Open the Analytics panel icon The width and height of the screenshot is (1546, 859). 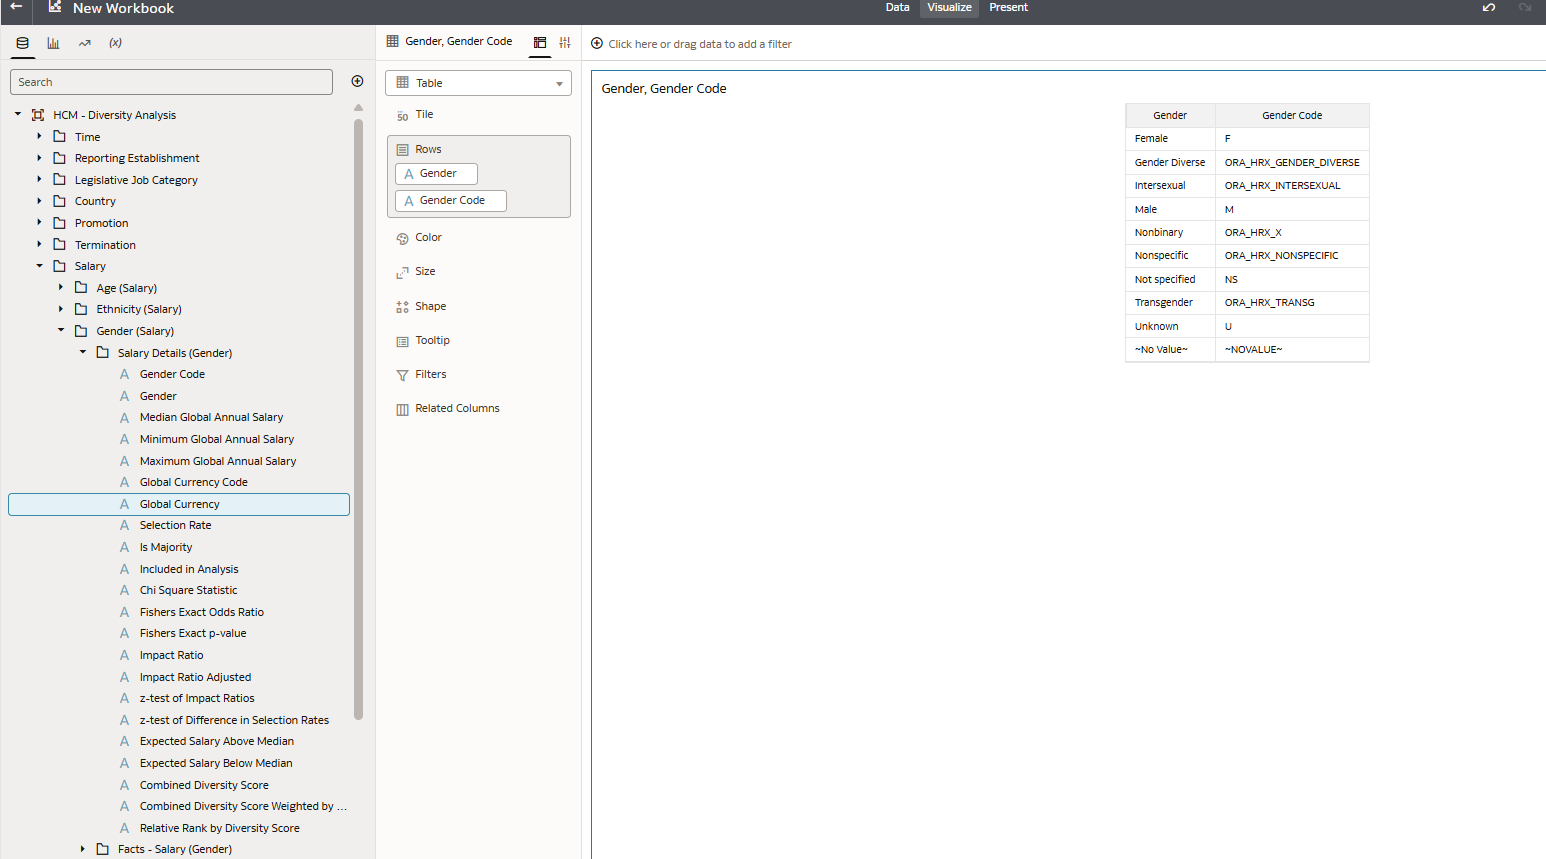pyautogui.click(x=85, y=43)
